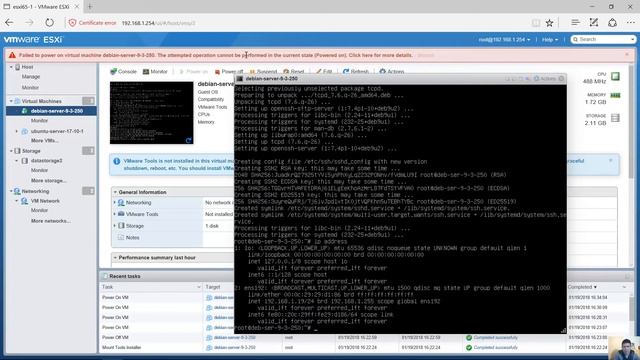640x360 pixels.
Task: Open Actions menu in debian-server console window
Action: [x=545, y=79]
